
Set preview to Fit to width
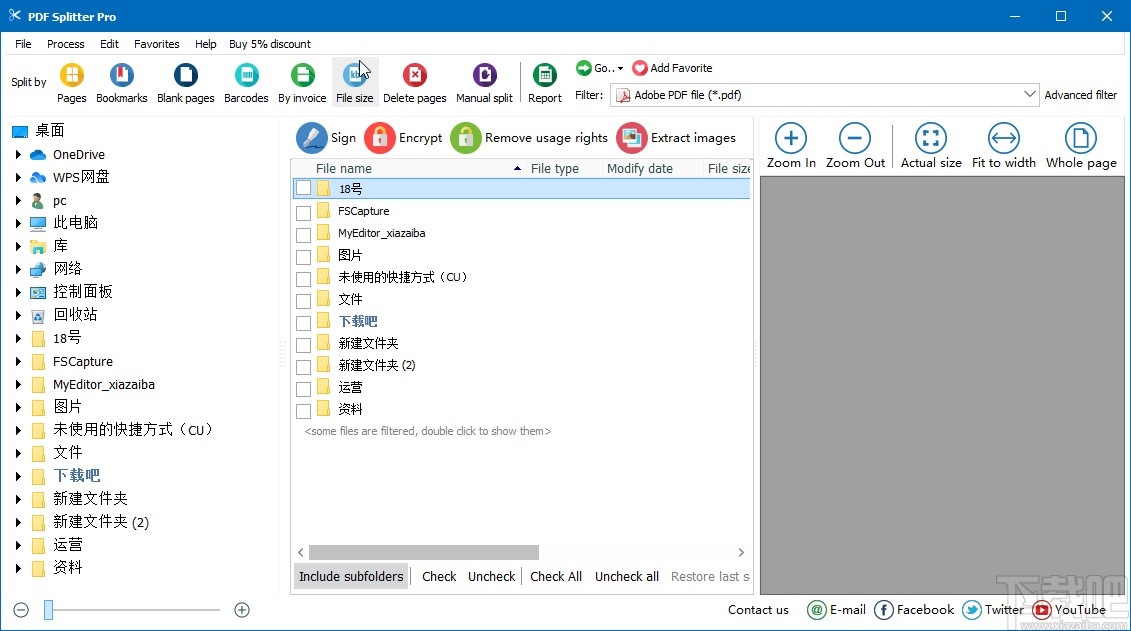coord(1003,146)
